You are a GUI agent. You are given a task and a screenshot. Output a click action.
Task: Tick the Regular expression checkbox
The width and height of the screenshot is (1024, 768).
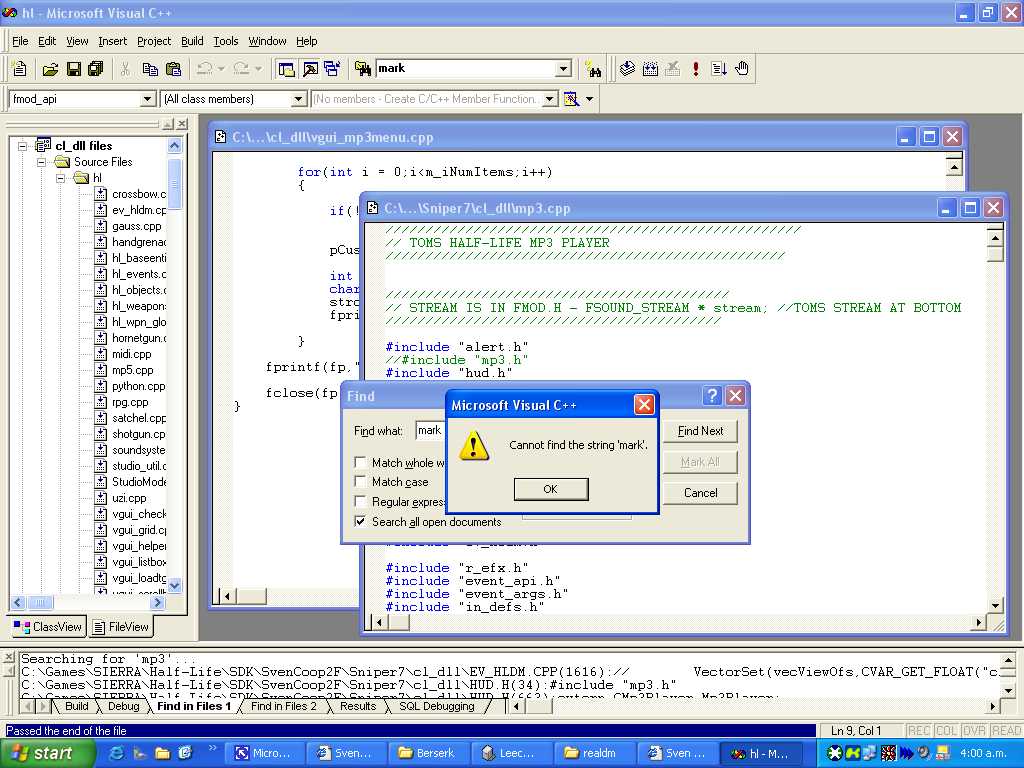point(360,502)
